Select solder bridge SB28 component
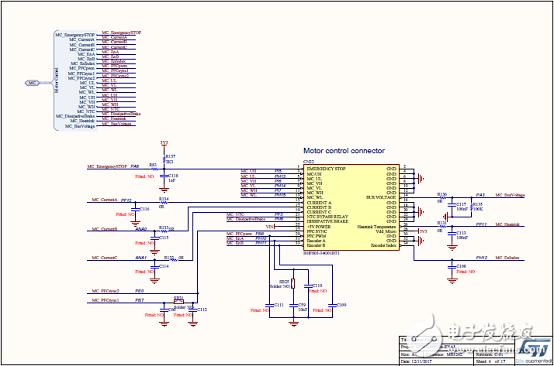554x366 pixels. coord(293,284)
